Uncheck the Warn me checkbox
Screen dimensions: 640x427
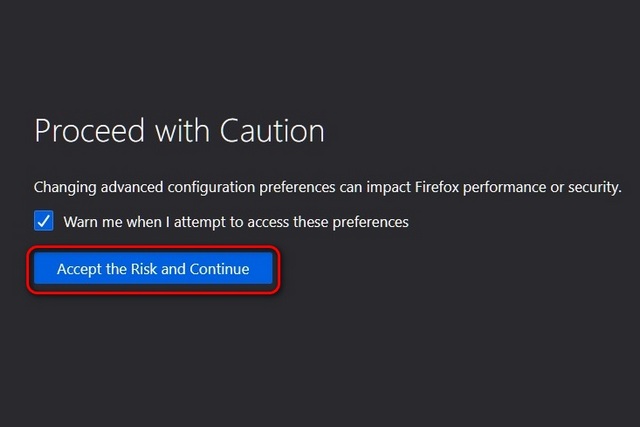pyautogui.click(x=44, y=221)
